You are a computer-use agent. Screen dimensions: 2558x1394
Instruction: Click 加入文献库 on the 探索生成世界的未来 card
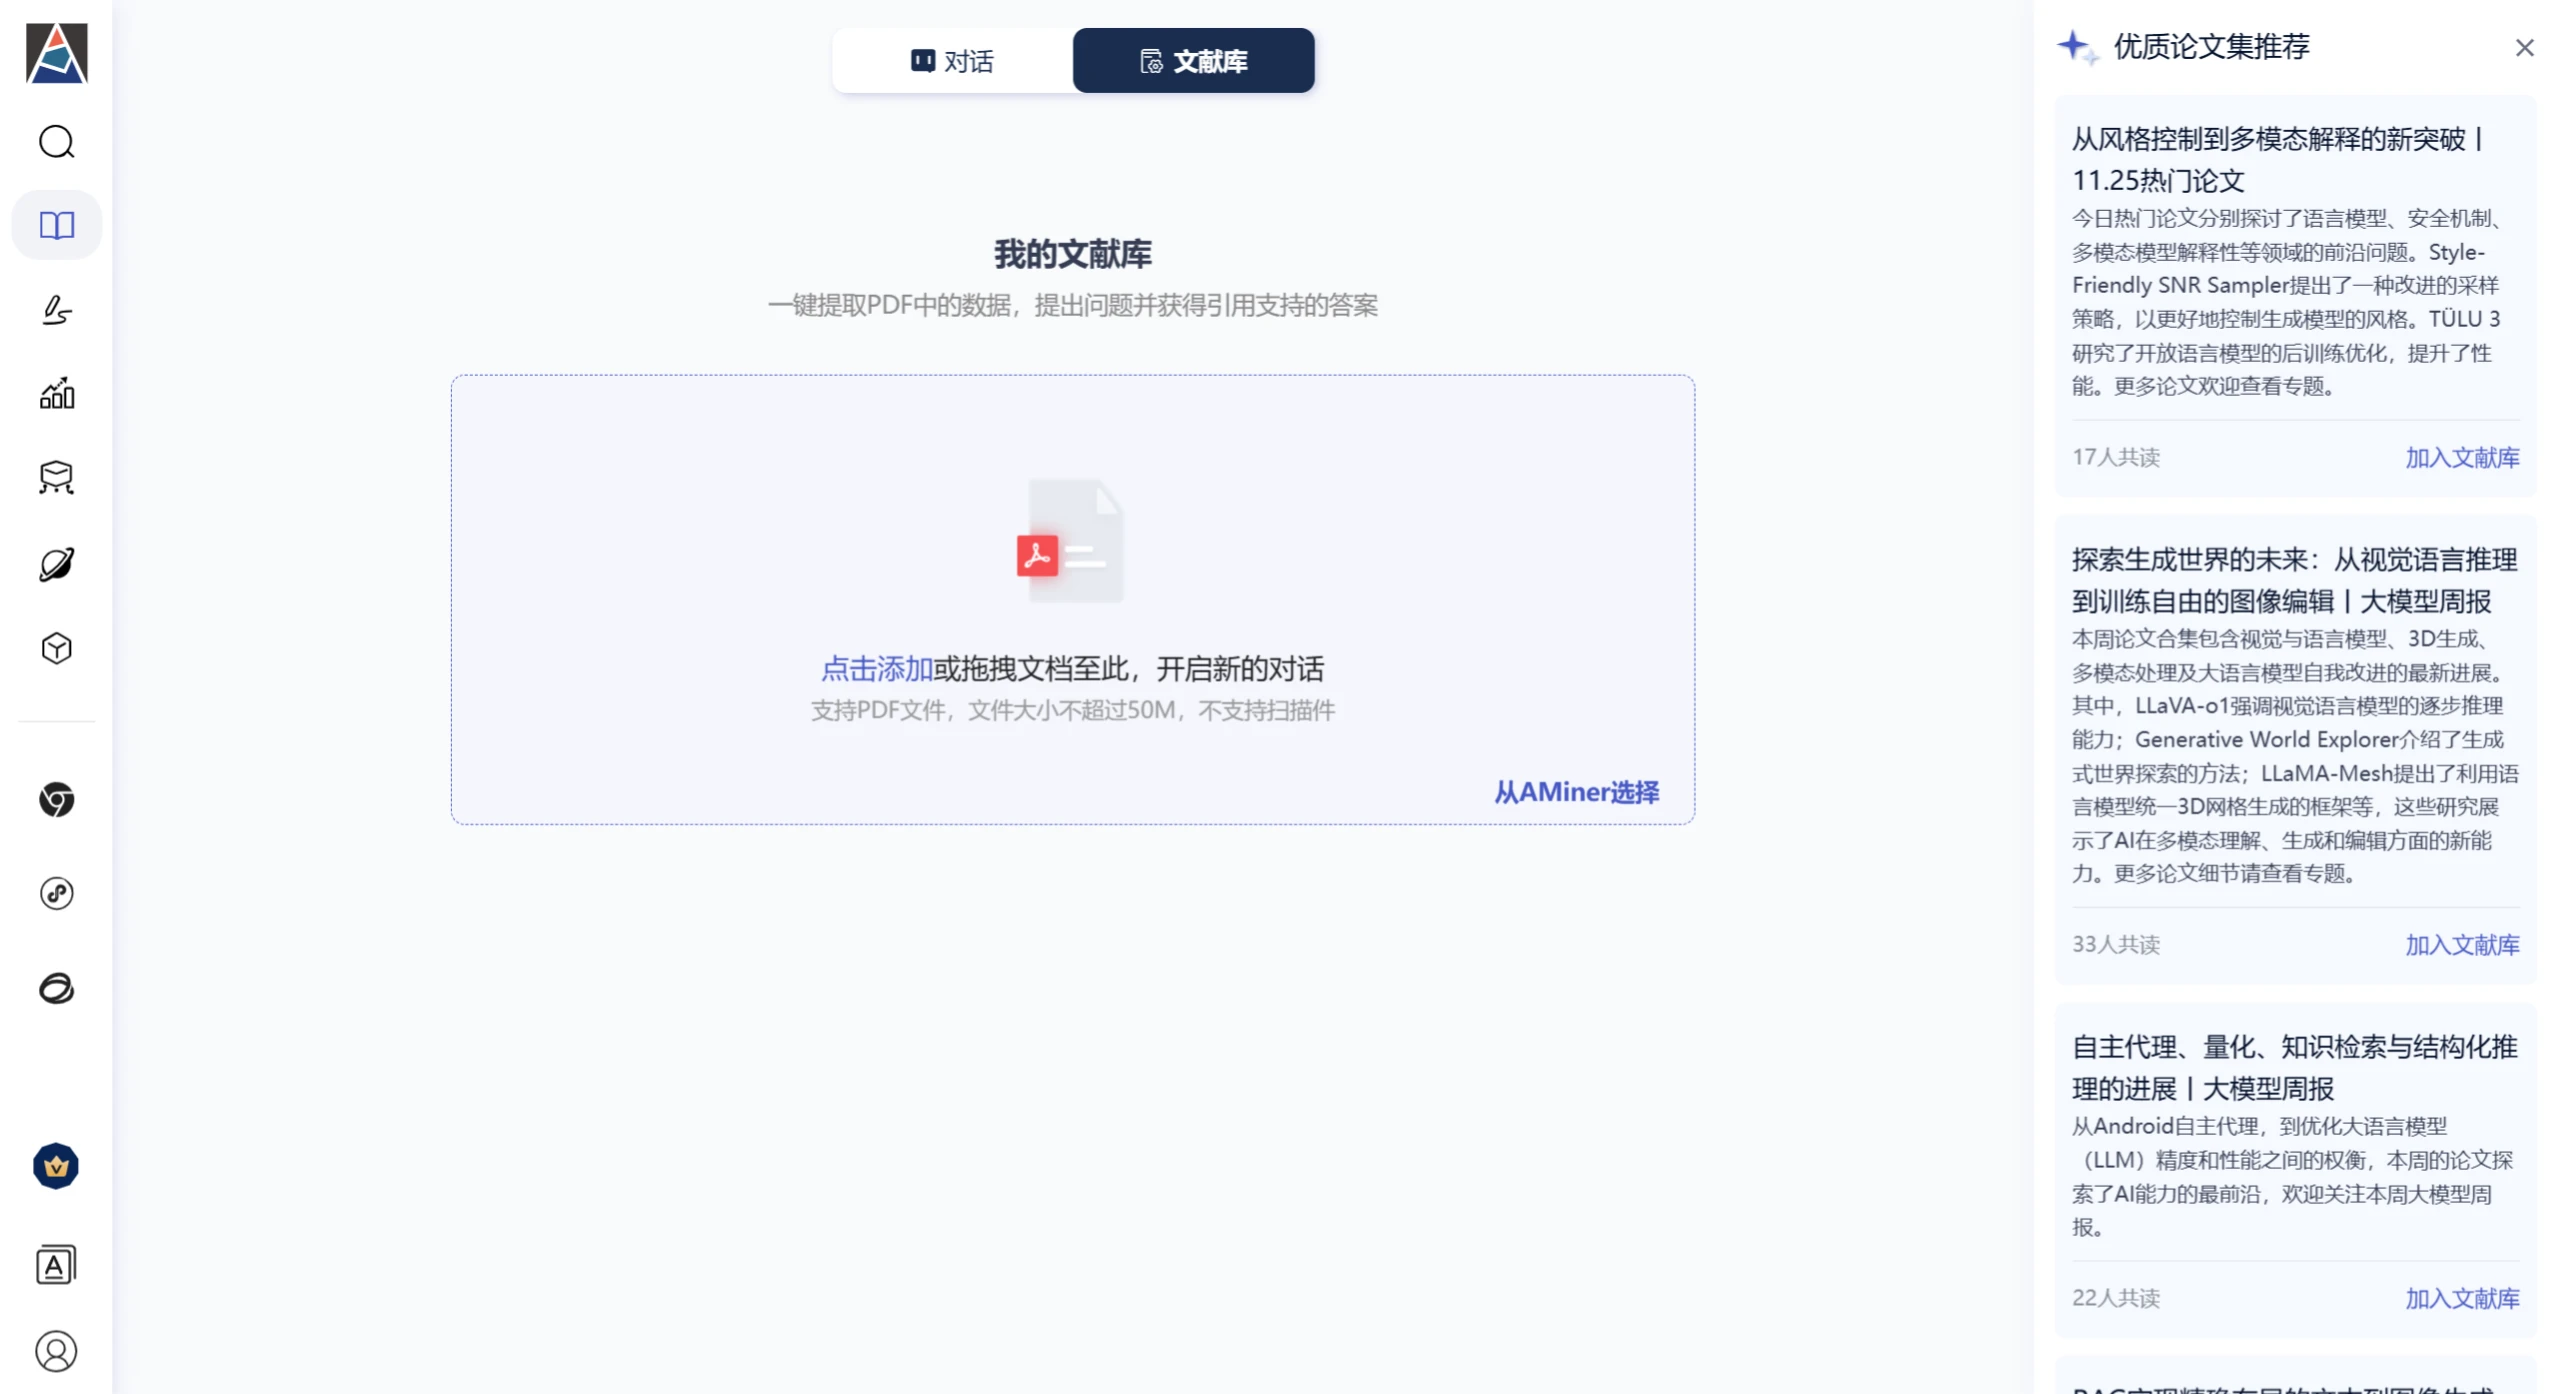2461,945
